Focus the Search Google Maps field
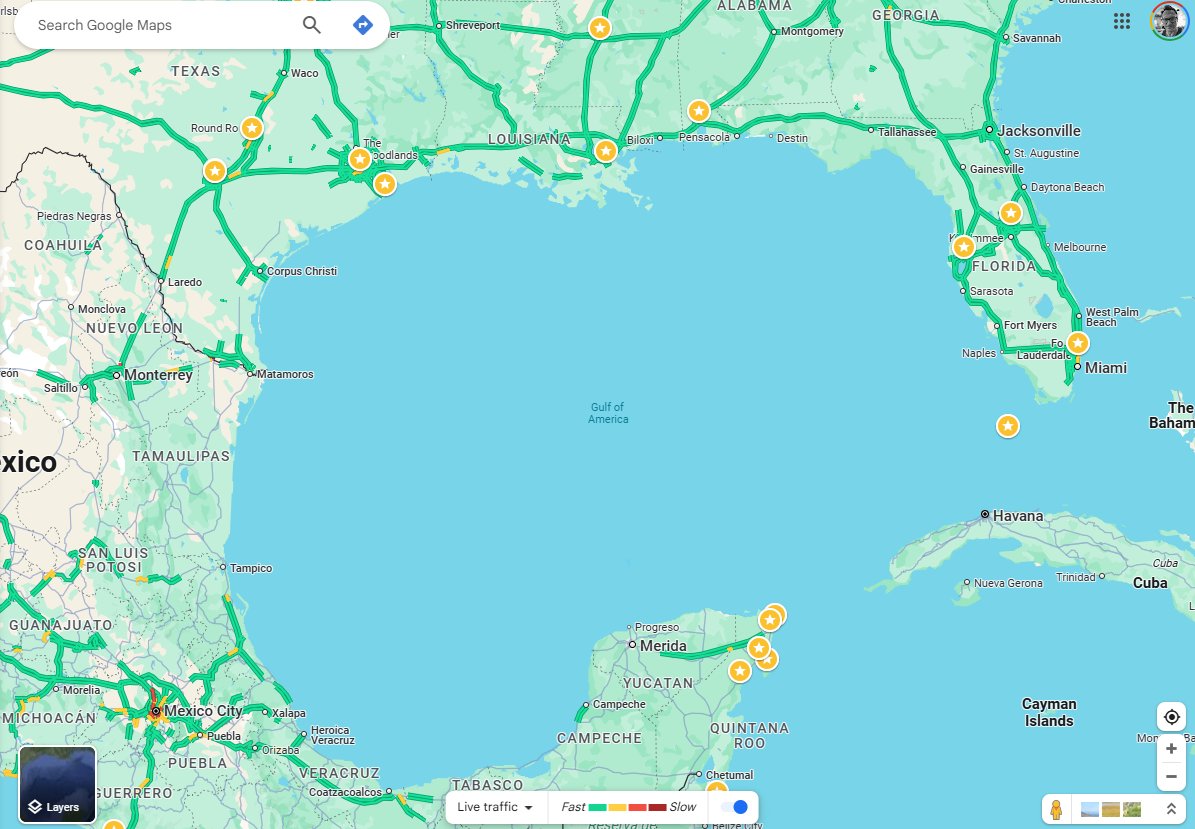Image resolution: width=1195 pixels, height=829 pixels. coord(160,25)
